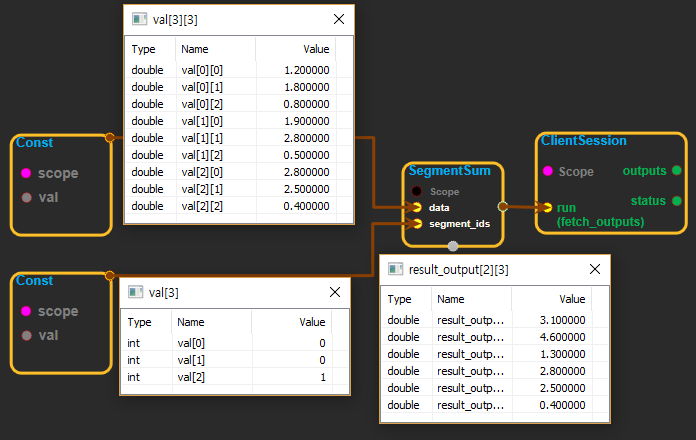
Task: Close the val[3] window
Action: 335,292
